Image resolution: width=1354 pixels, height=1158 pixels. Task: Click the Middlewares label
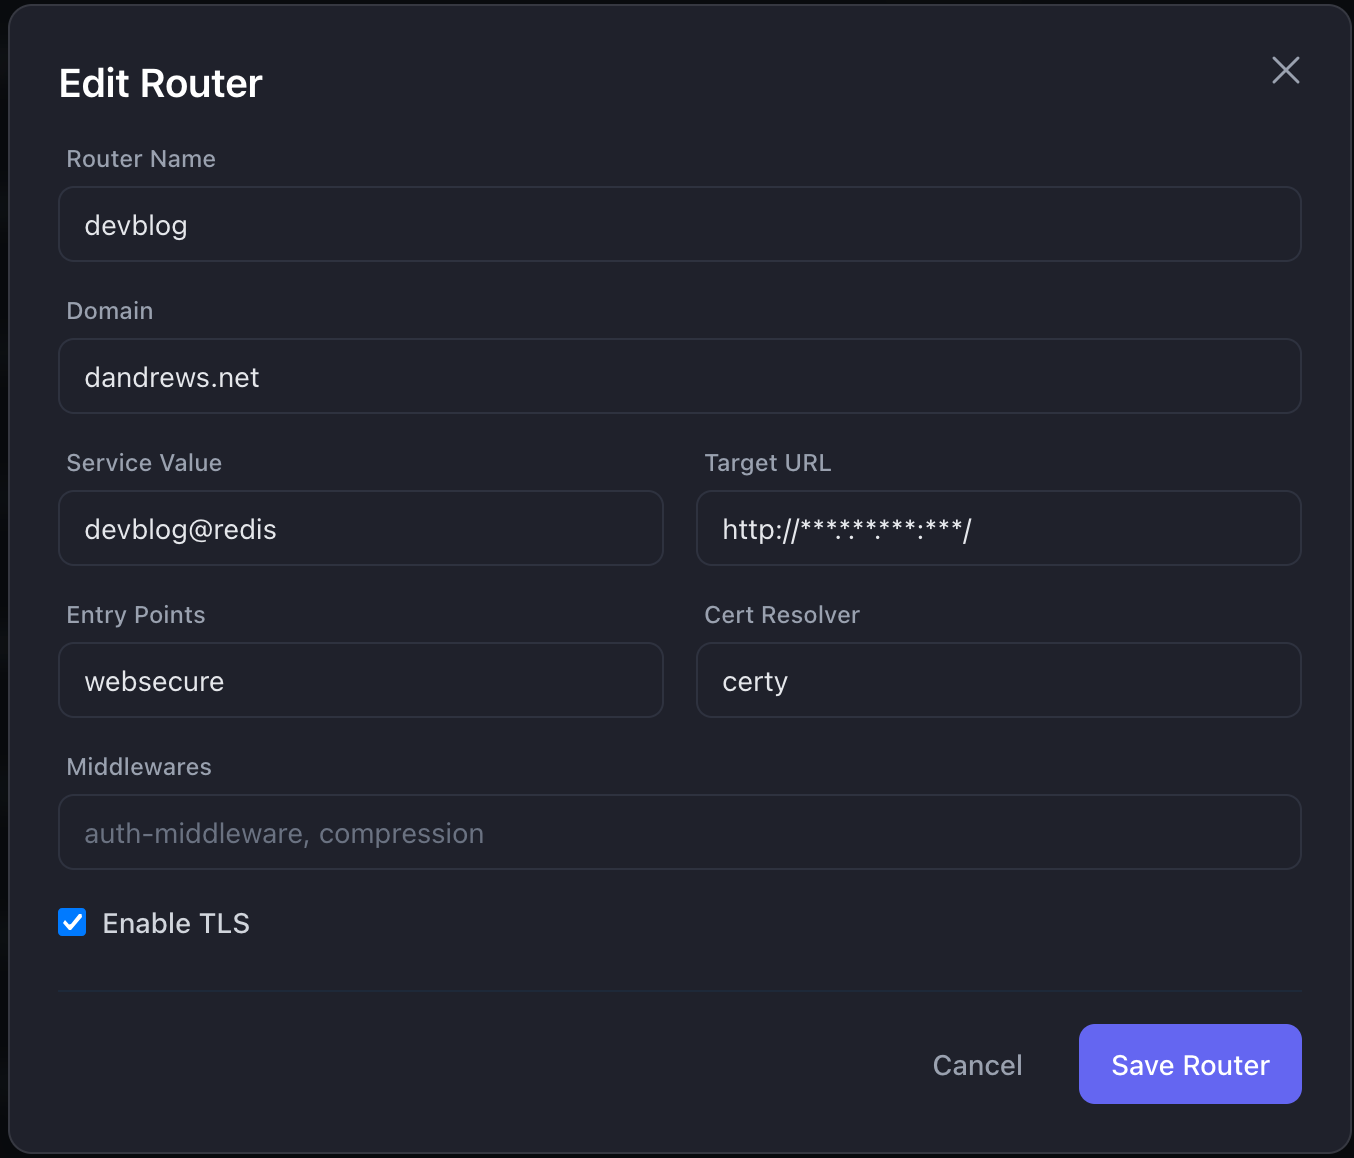[139, 767]
